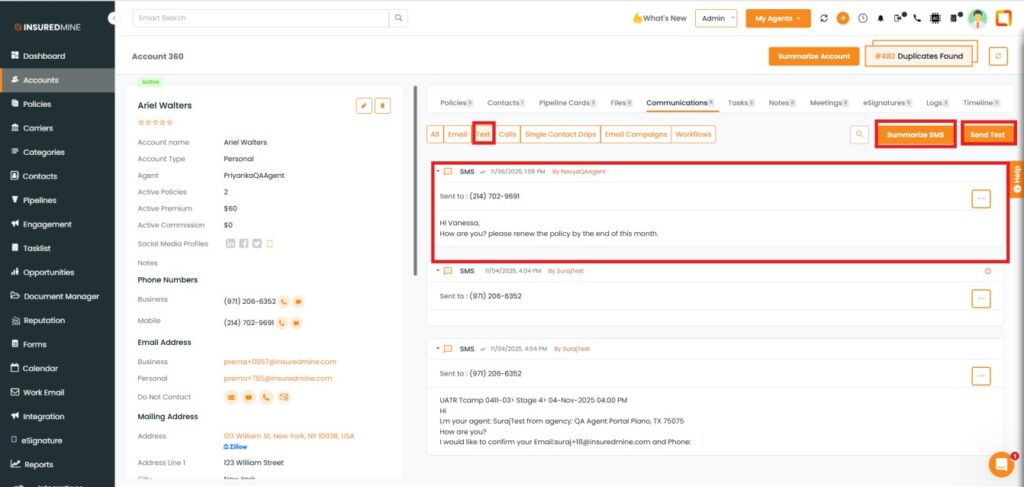The image size is (1024, 487).
Task: Switch to the Pipeline Cards tab
Action: pyautogui.click(x=567, y=102)
